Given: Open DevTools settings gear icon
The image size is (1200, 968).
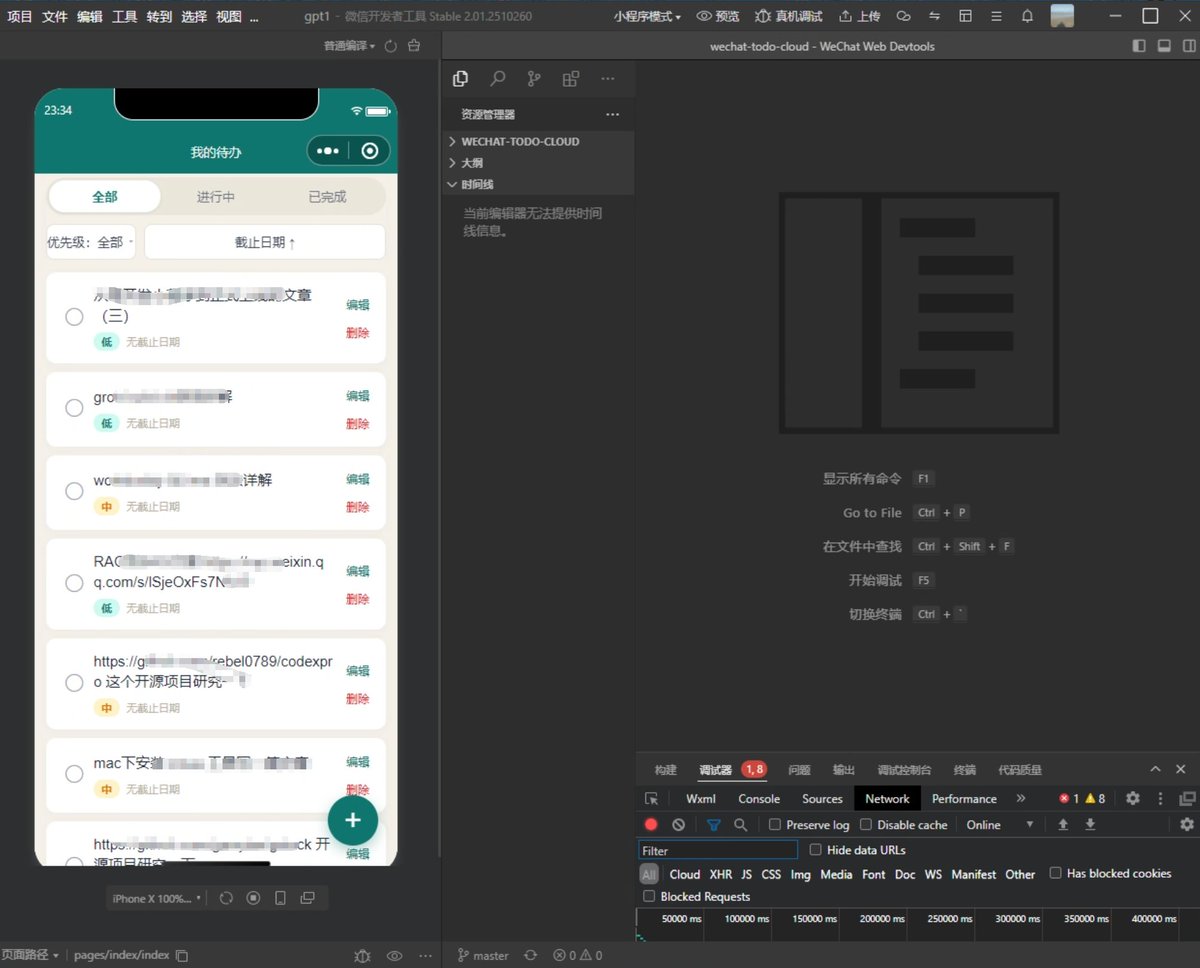Looking at the screenshot, I should pos(1132,798).
